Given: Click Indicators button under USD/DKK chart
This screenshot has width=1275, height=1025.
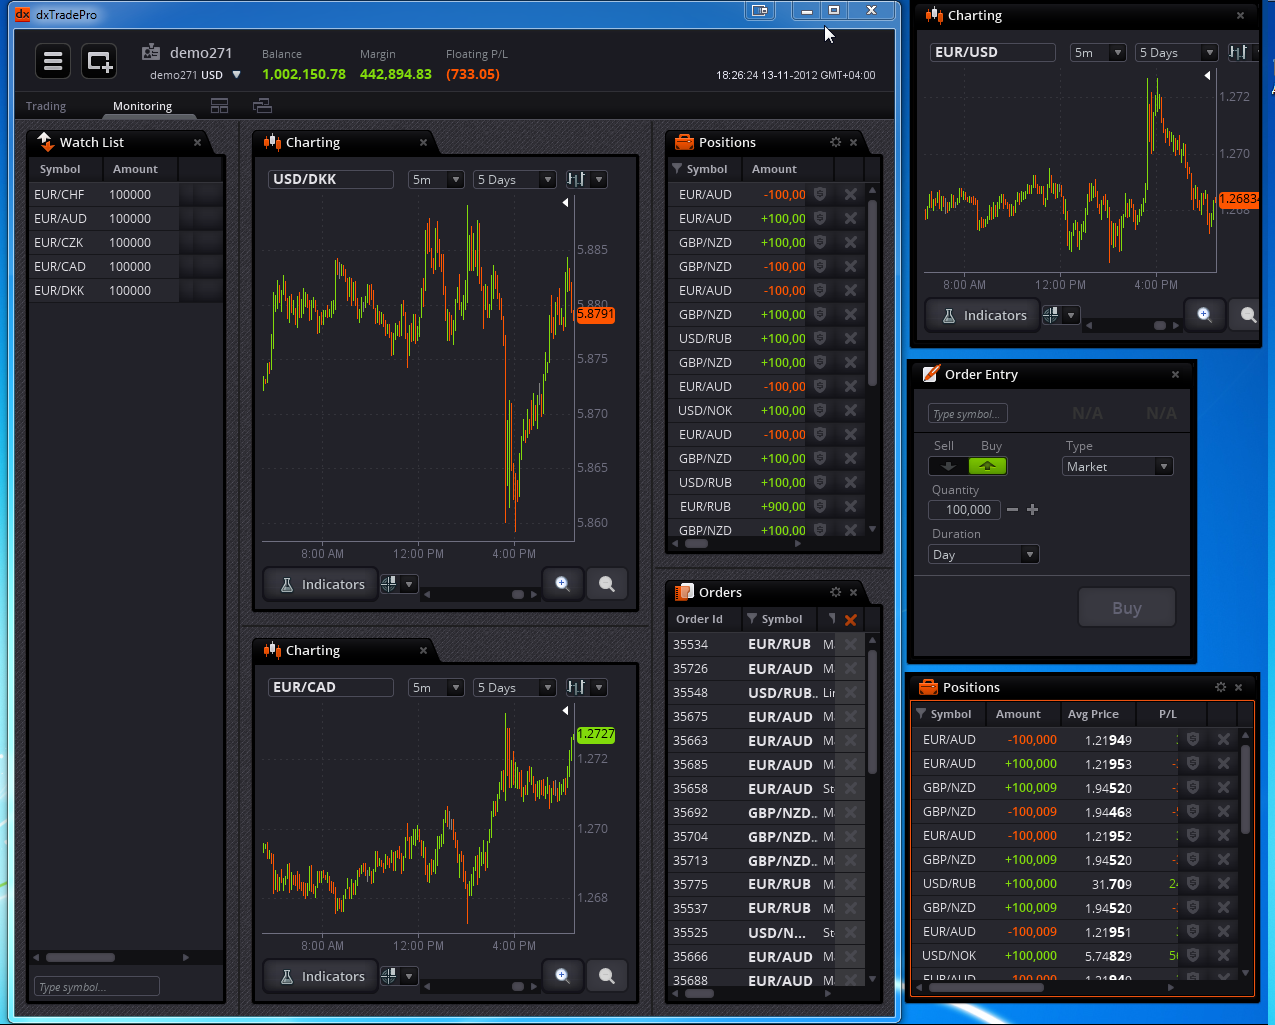Looking at the screenshot, I should click(322, 584).
